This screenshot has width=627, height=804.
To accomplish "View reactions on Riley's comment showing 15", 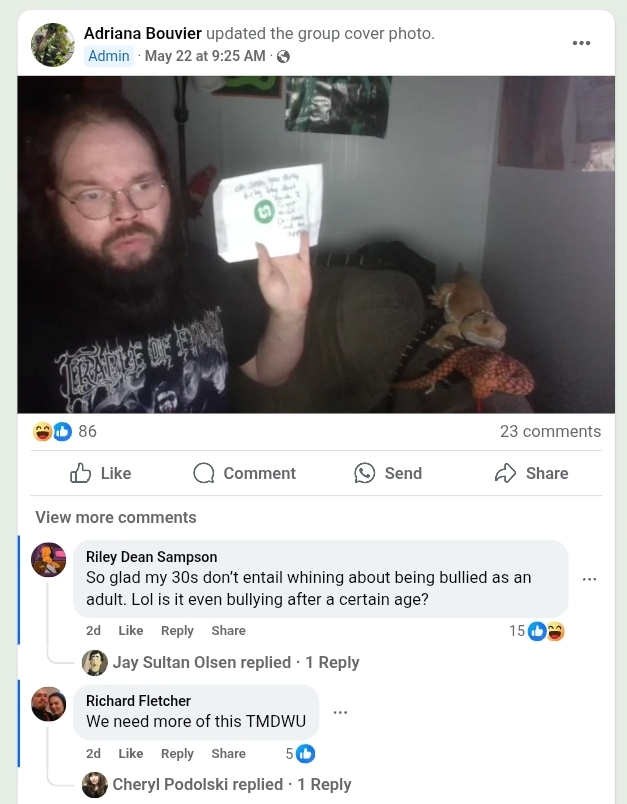I will 537,631.
